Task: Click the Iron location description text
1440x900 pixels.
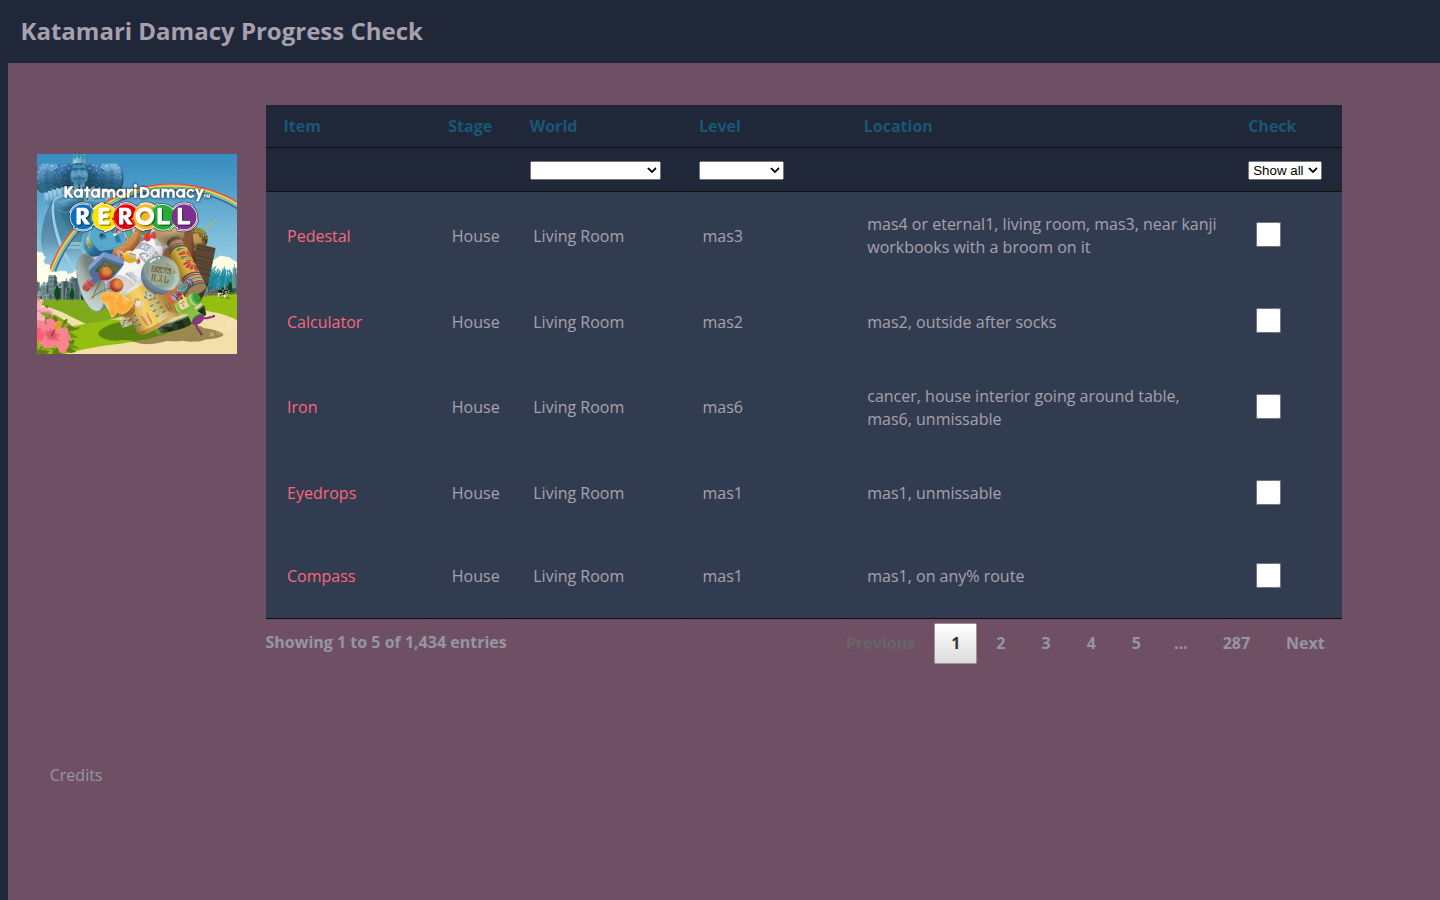Action: pos(1023,407)
